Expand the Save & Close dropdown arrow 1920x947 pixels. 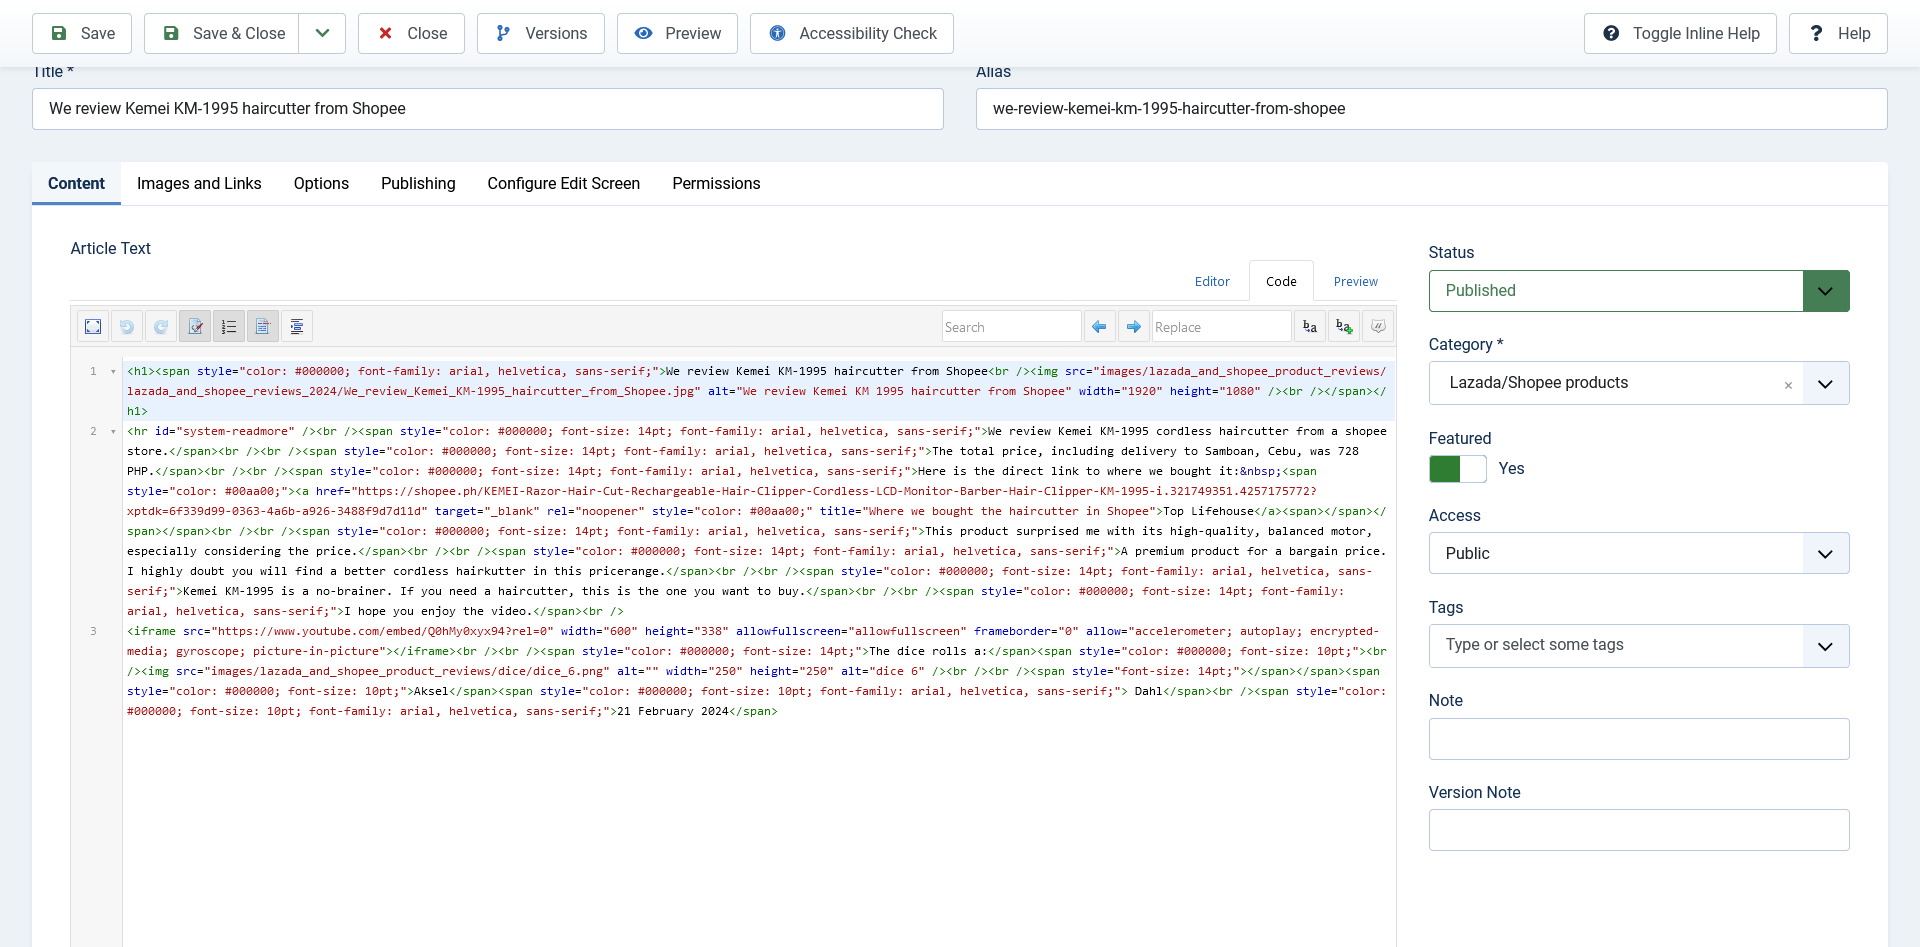pyautogui.click(x=322, y=34)
